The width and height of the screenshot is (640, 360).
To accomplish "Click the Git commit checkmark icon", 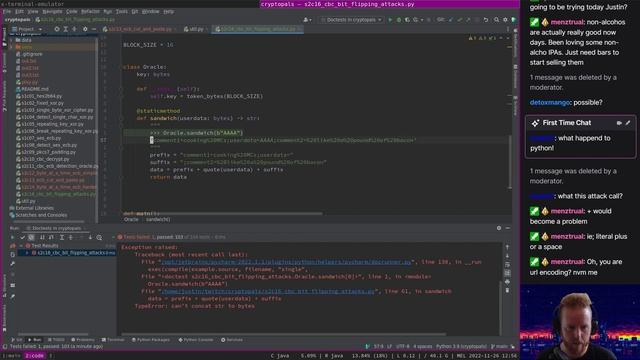I will 460,20.
